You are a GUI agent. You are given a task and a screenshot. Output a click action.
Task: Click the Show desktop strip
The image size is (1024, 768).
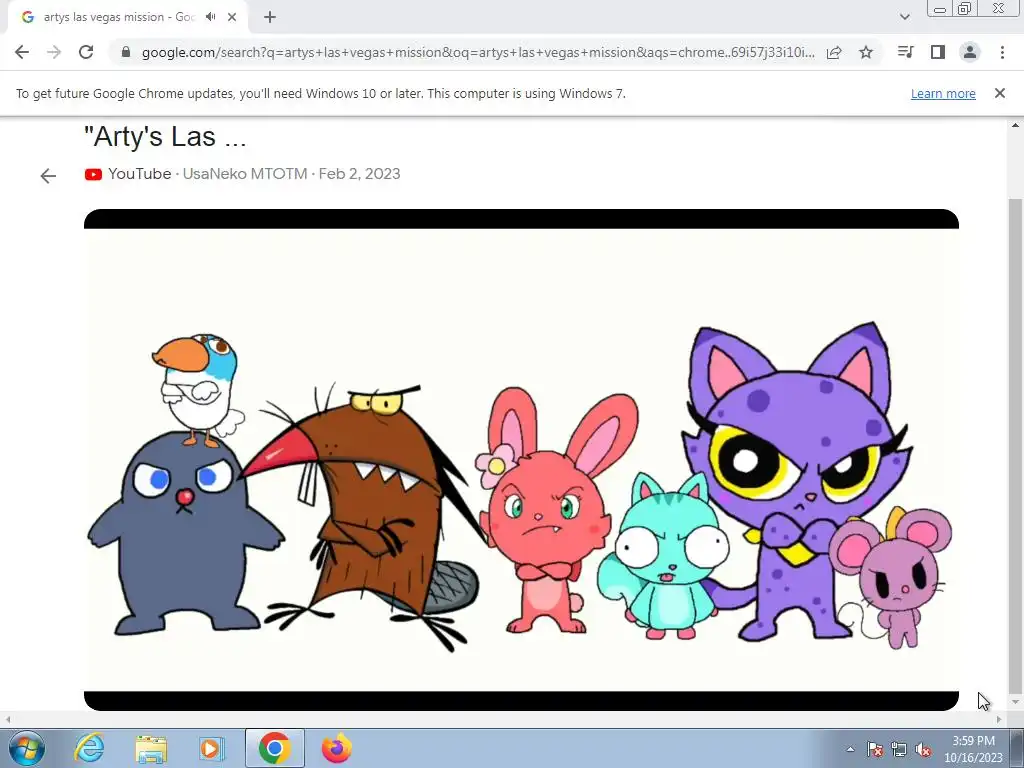pyautogui.click(x=1017, y=748)
